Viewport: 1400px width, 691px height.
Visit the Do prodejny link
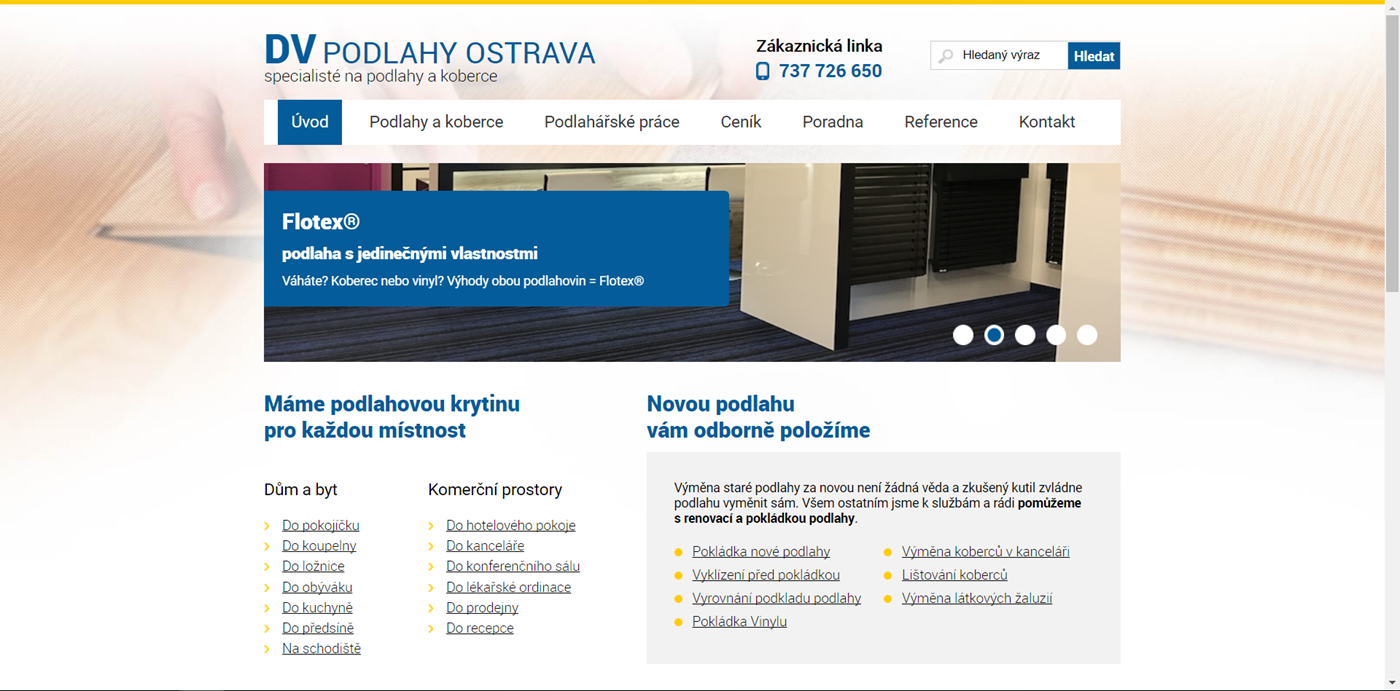click(482, 607)
